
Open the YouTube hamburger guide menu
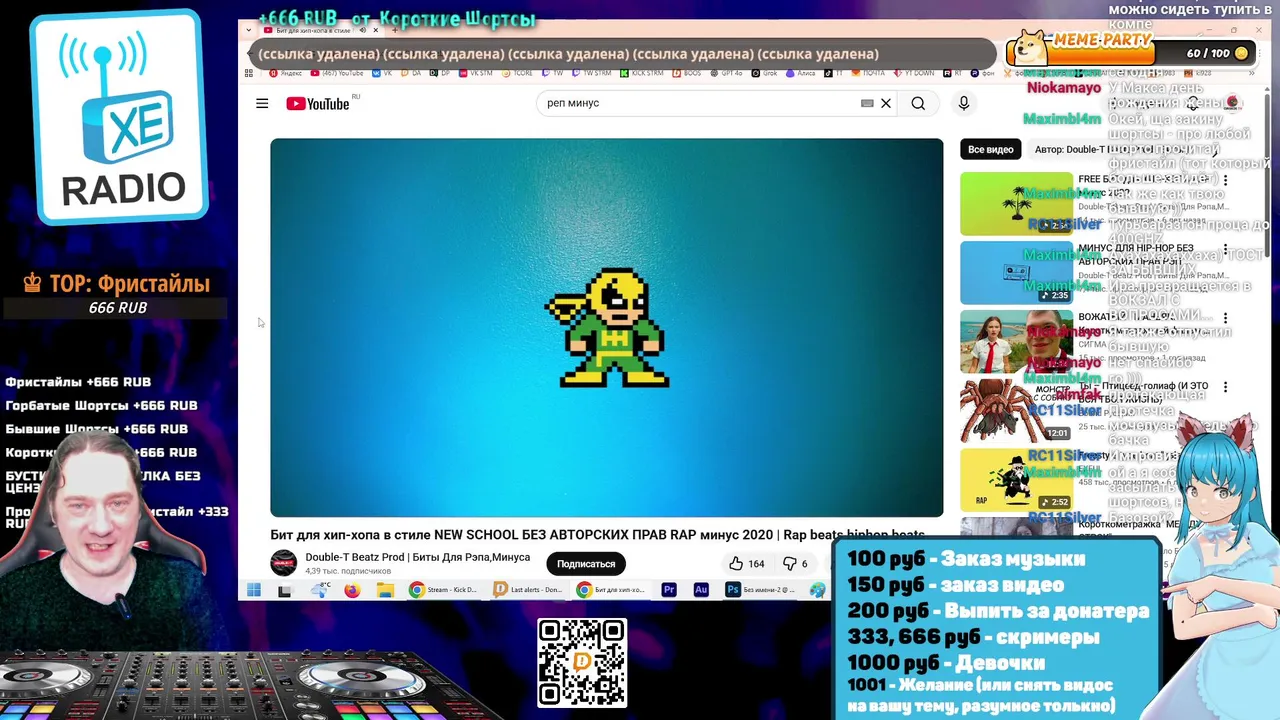[262, 103]
